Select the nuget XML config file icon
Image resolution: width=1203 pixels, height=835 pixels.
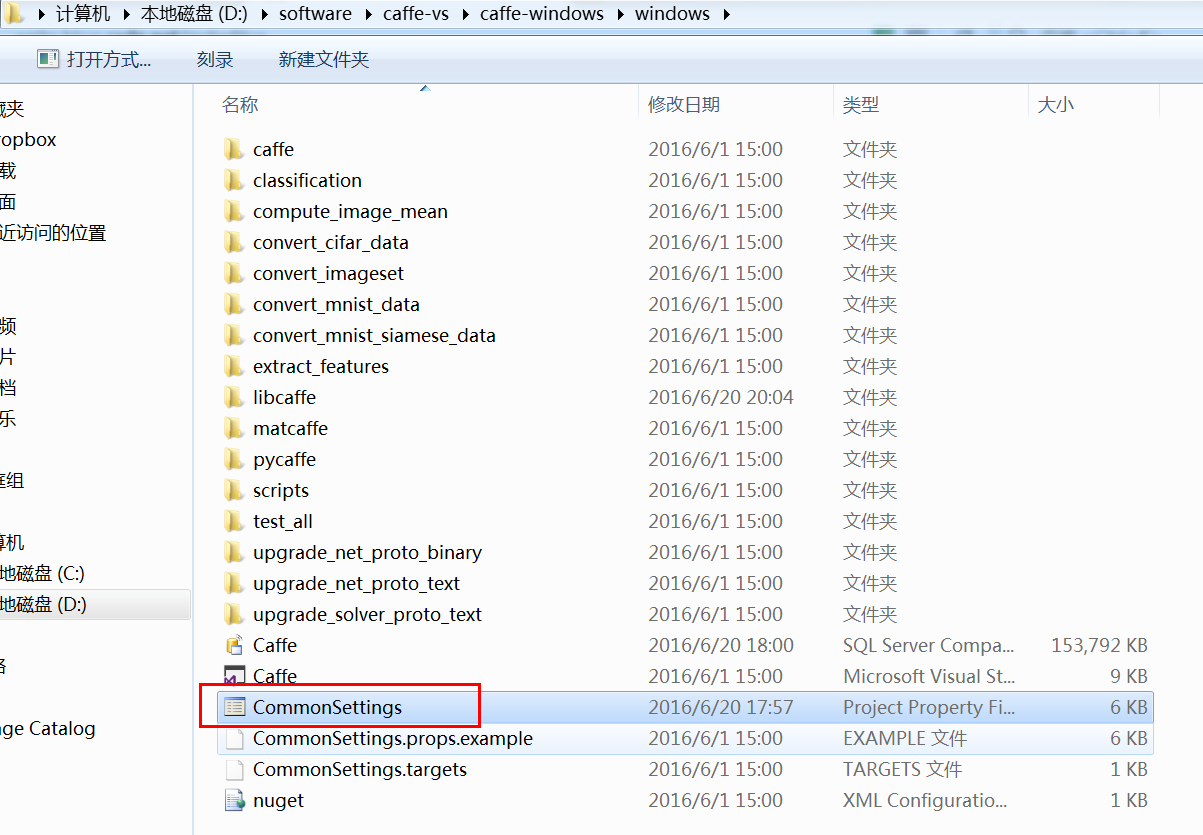coord(234,800)
